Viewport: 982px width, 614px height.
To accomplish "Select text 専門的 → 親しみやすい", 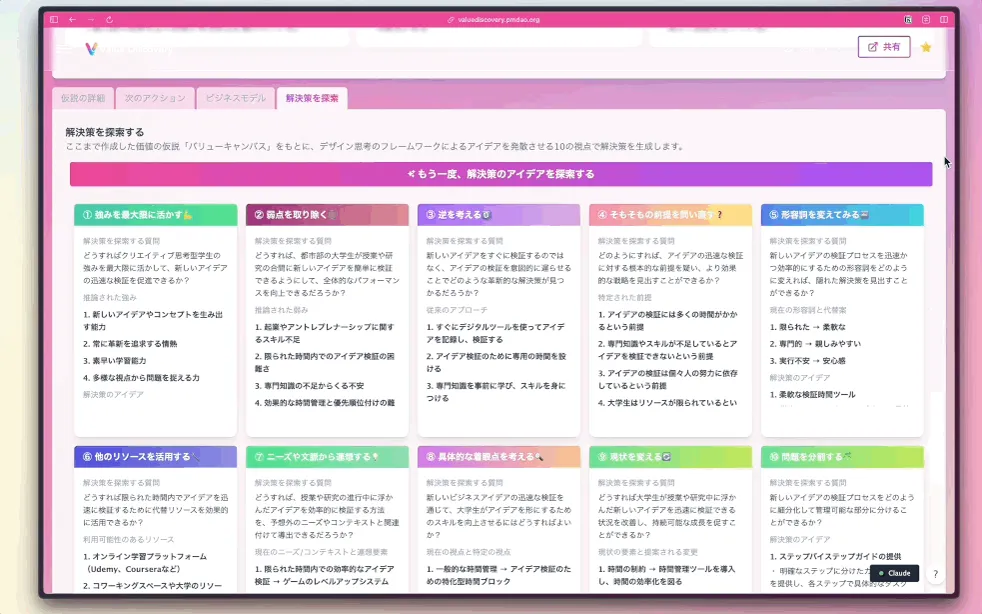I will pos(820,344).
